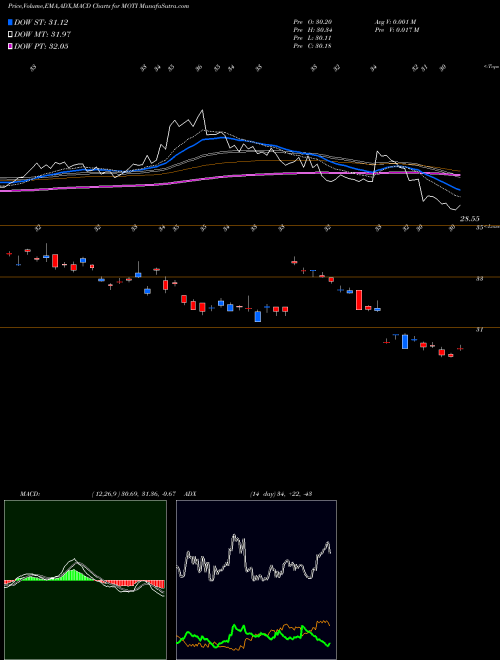
Task: Click the 'ADX' panel heading
Action: tap(190, 494)
